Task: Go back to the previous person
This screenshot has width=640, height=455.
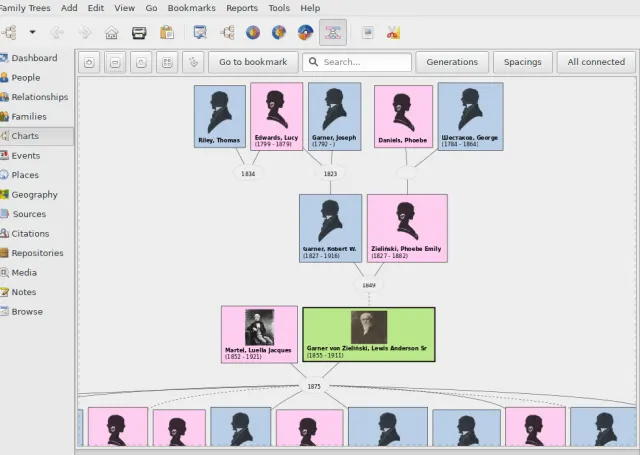Action: 57,32
